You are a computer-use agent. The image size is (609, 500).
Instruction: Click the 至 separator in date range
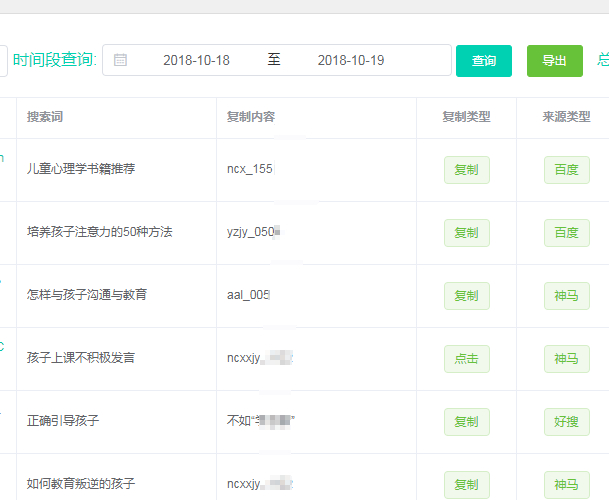(273, 60)
